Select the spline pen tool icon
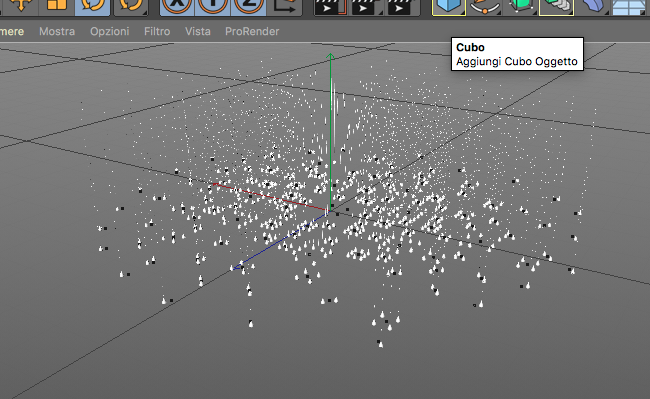This screenshot has height=399, width=650. 485,6
